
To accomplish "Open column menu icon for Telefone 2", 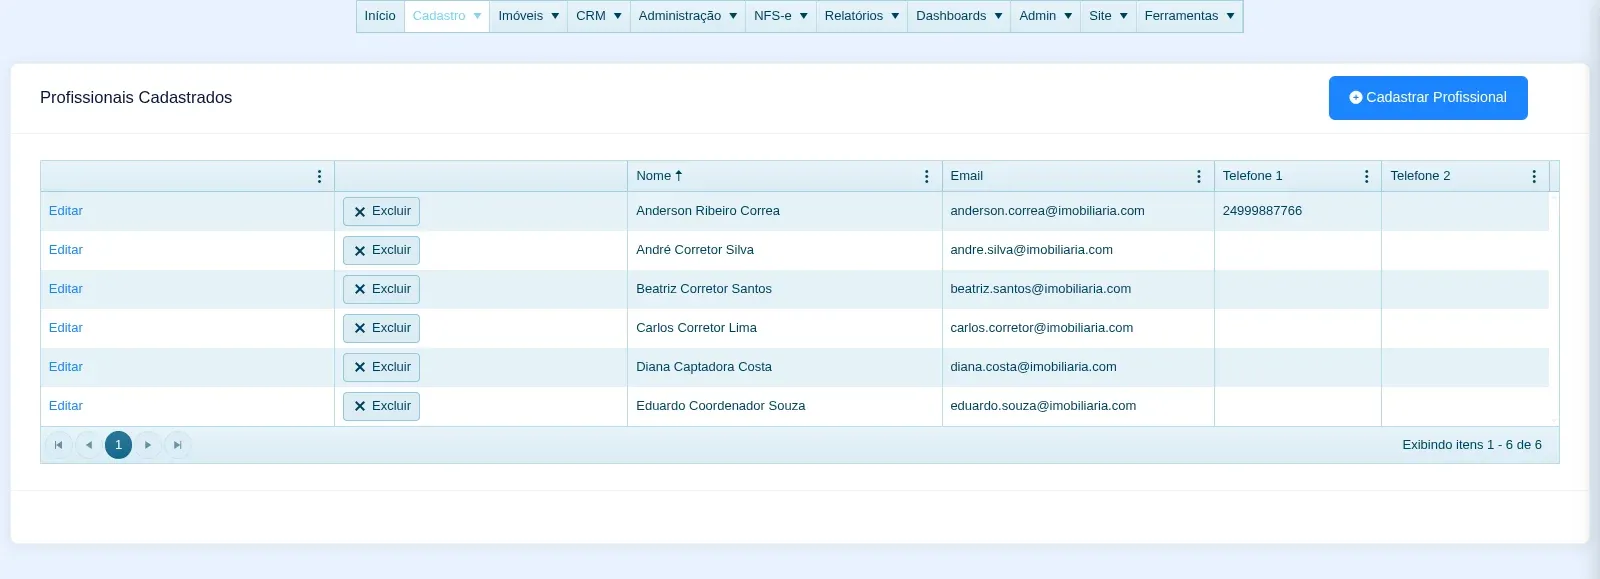I will click(1534, 176).
